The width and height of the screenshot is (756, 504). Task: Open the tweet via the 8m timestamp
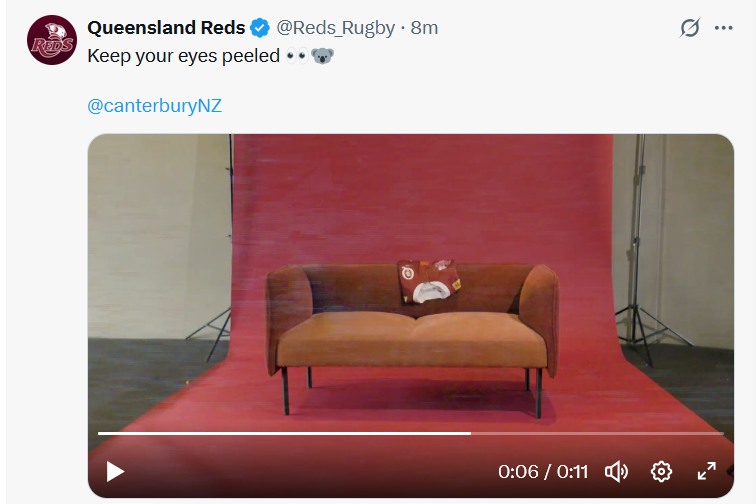point(425,28)
